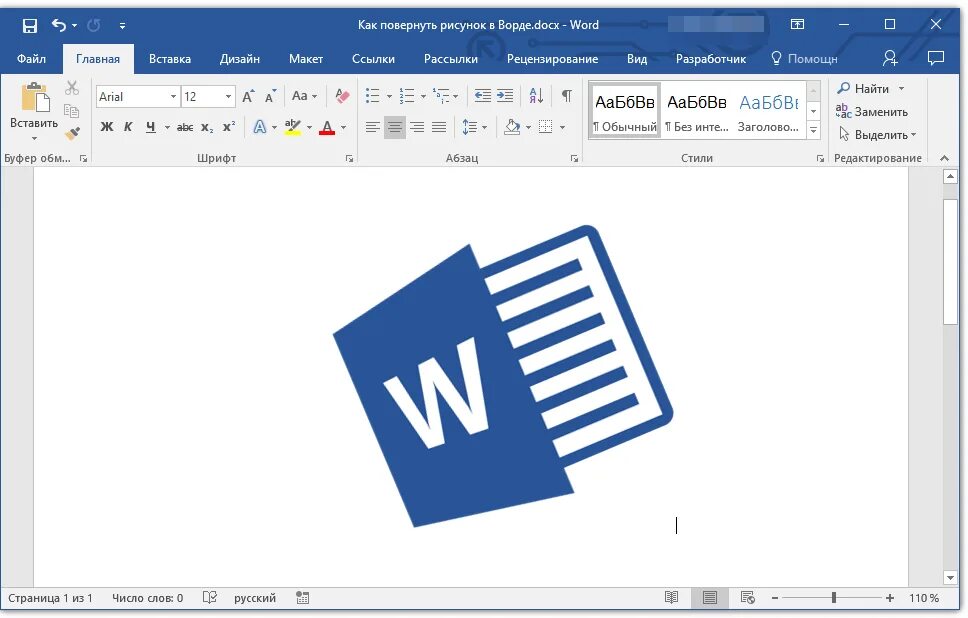Image resolution: width=968 pixels, height=618 pixels.
Task: Open the Выделить select dropdown
Action: pos(877,134)
